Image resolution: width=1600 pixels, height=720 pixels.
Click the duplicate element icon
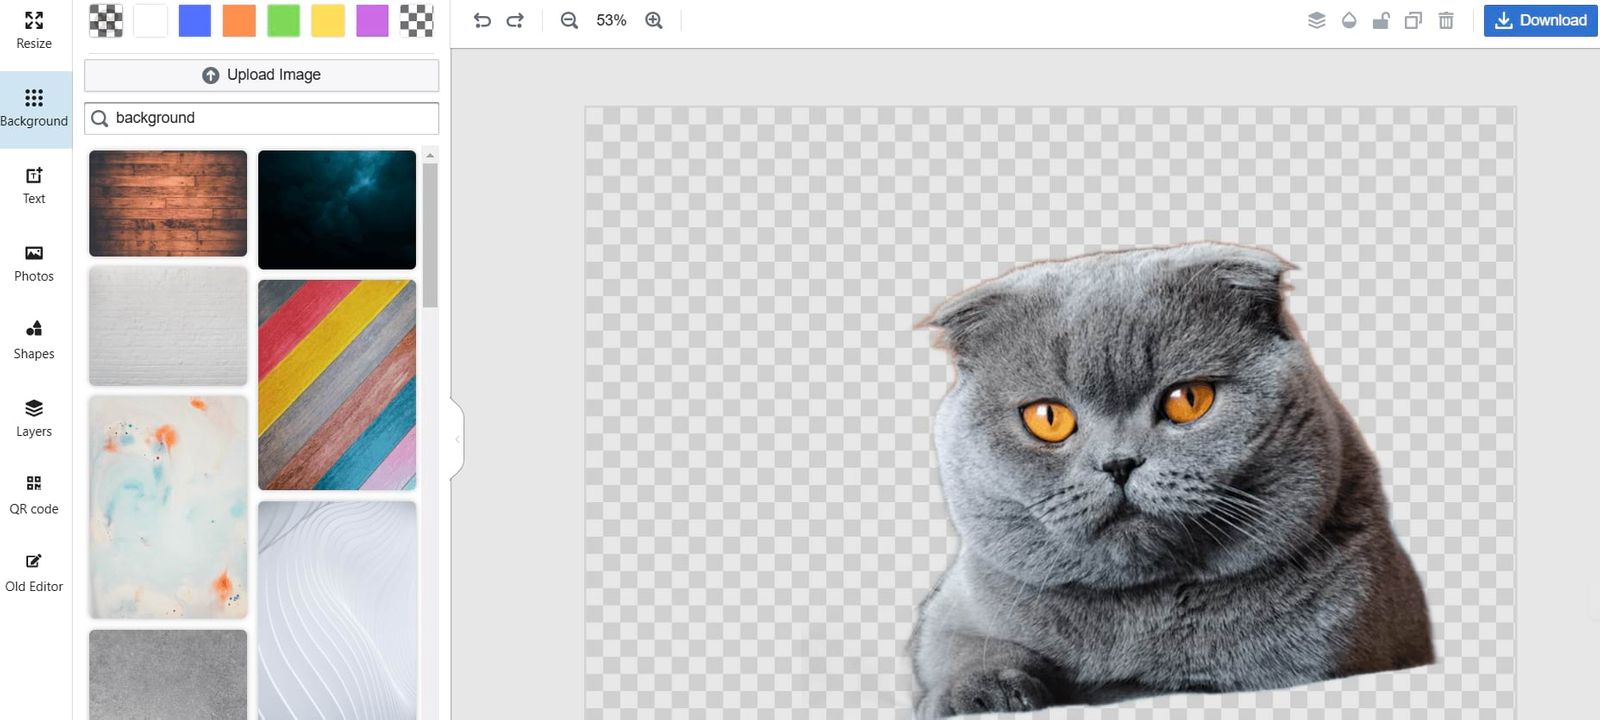click(x=1413, y=20)
